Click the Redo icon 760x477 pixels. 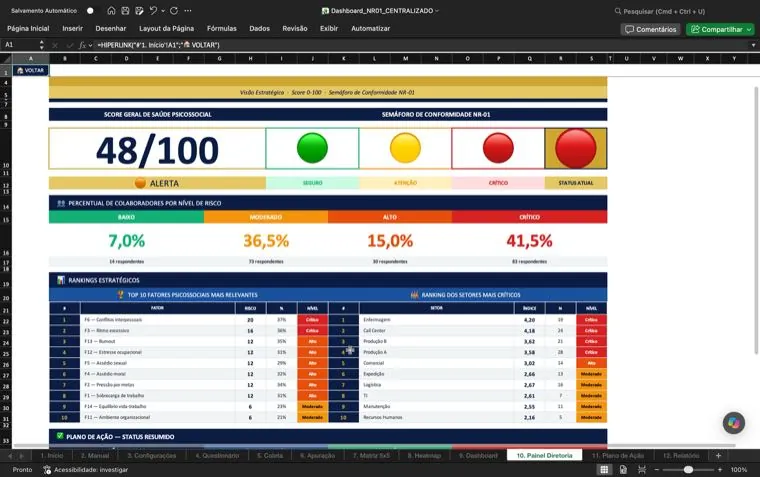tap(174, 11)
